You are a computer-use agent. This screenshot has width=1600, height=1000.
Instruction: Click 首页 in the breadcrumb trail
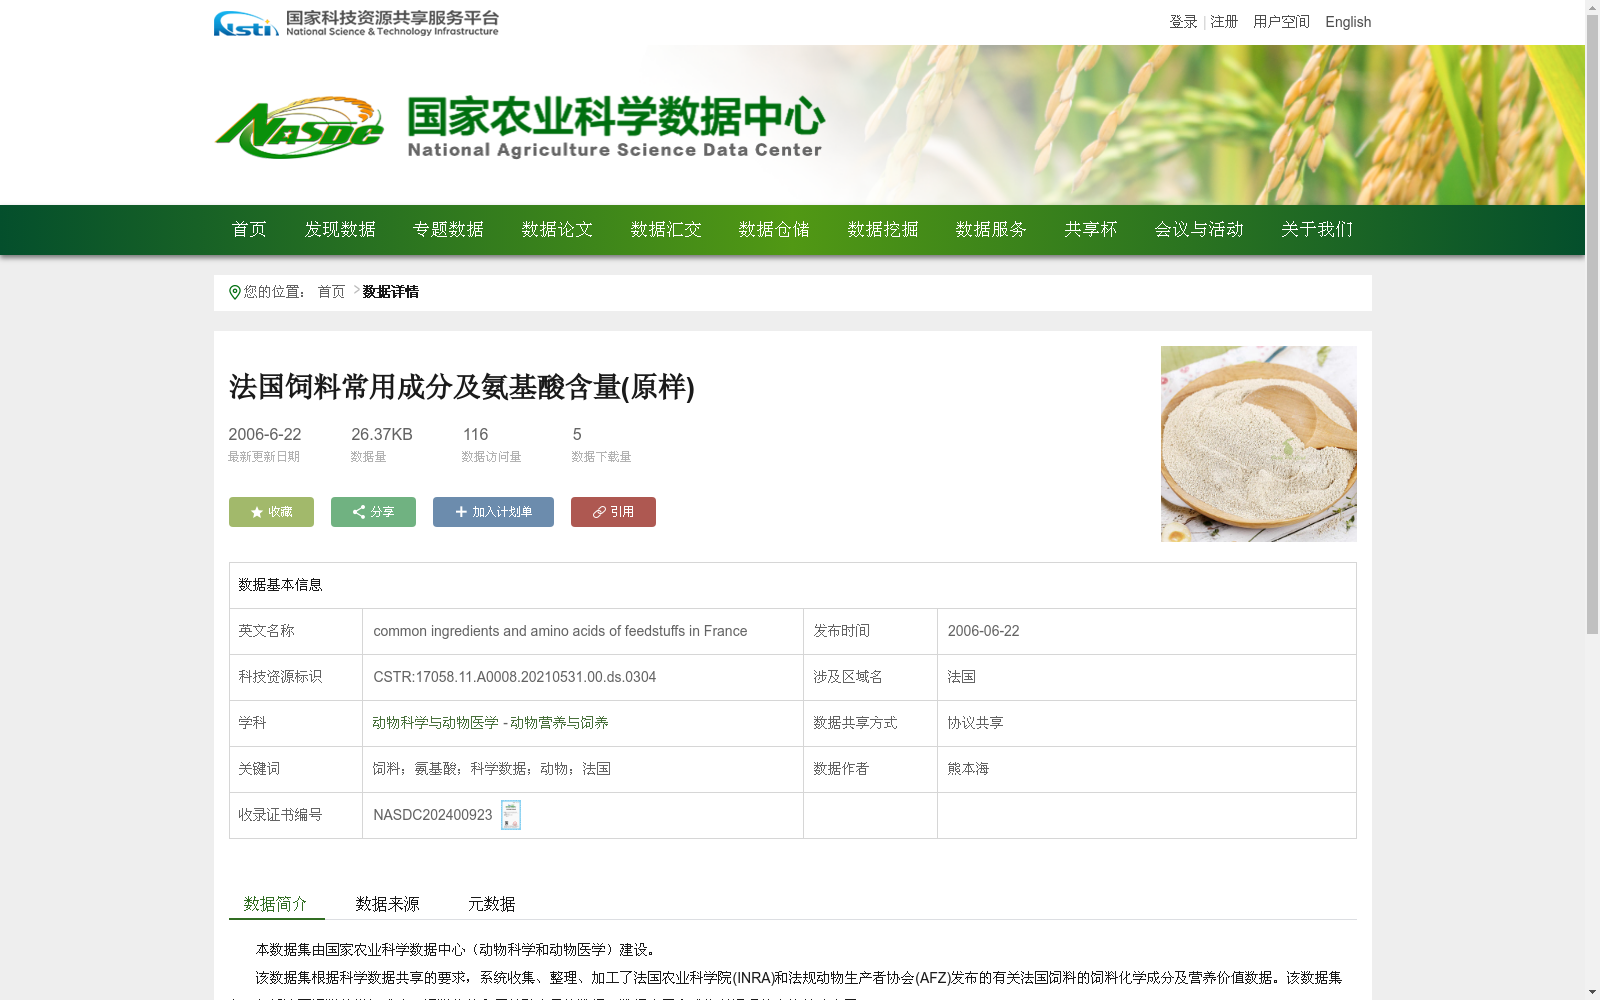[331, 292]
